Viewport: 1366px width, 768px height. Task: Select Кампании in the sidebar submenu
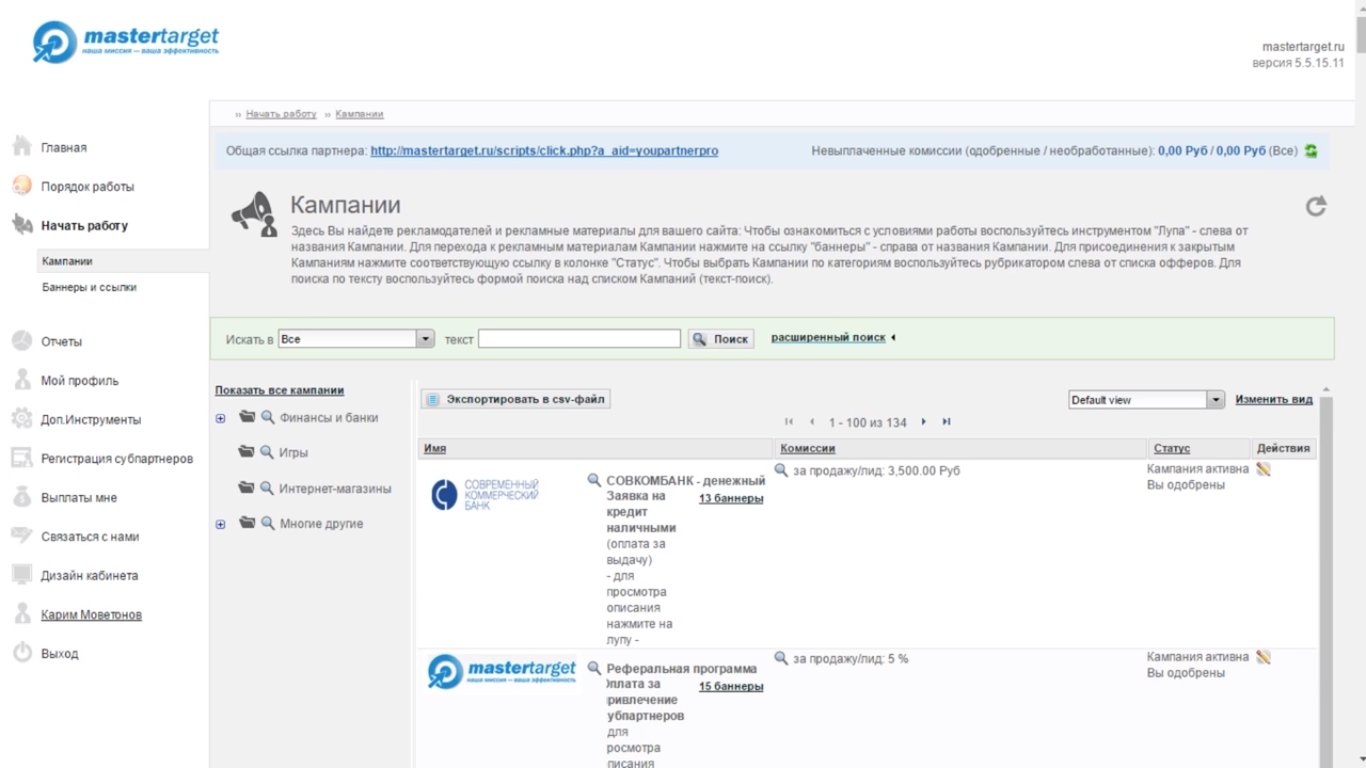(67, 261)
